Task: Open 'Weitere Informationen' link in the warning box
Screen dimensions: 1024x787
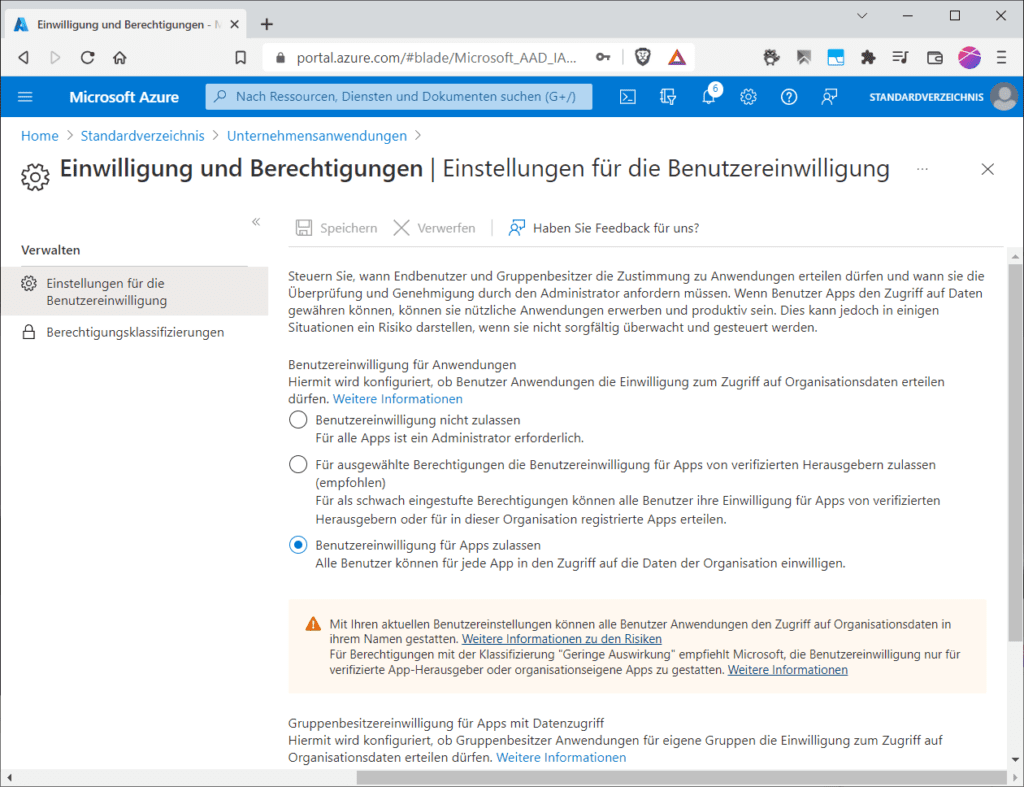Action: 788,669
